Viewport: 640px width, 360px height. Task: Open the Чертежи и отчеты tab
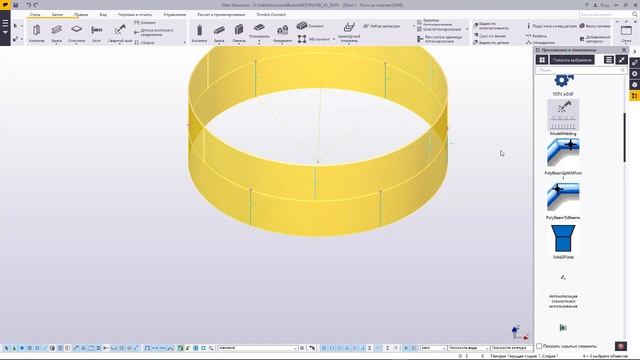click(x=135, y=14)
